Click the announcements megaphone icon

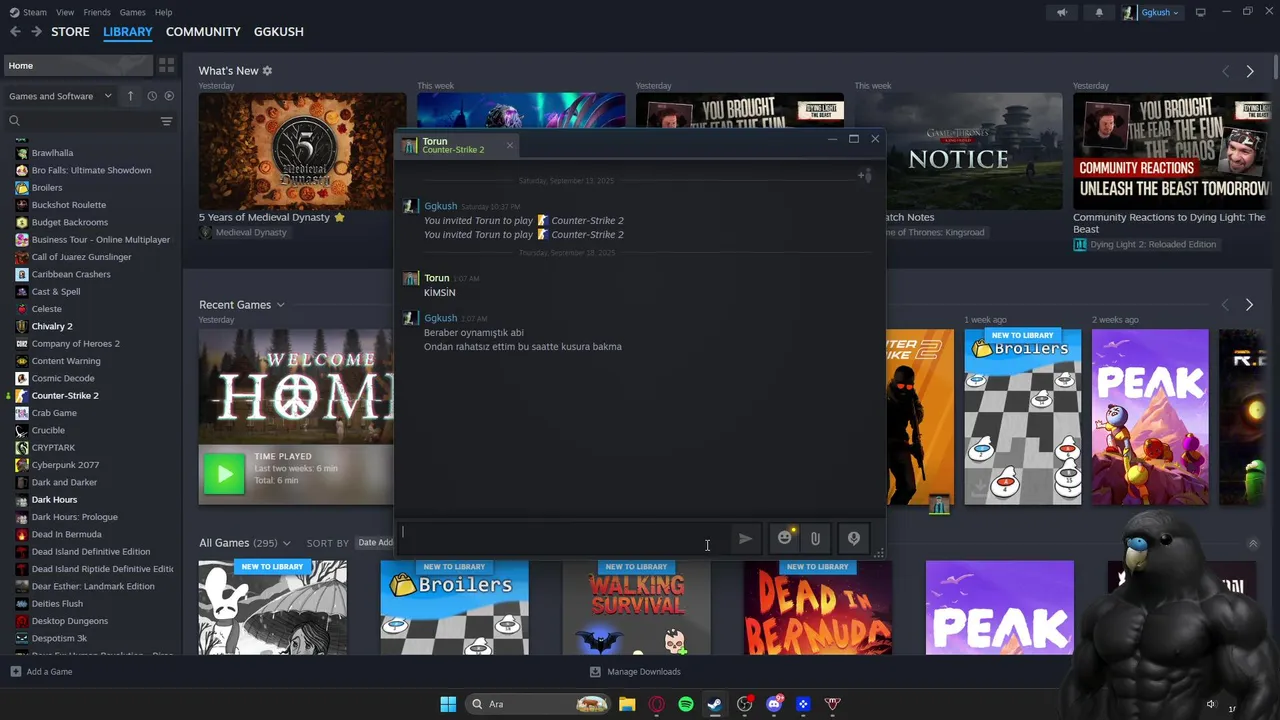pyautogui.click(x=1062, y=12)
